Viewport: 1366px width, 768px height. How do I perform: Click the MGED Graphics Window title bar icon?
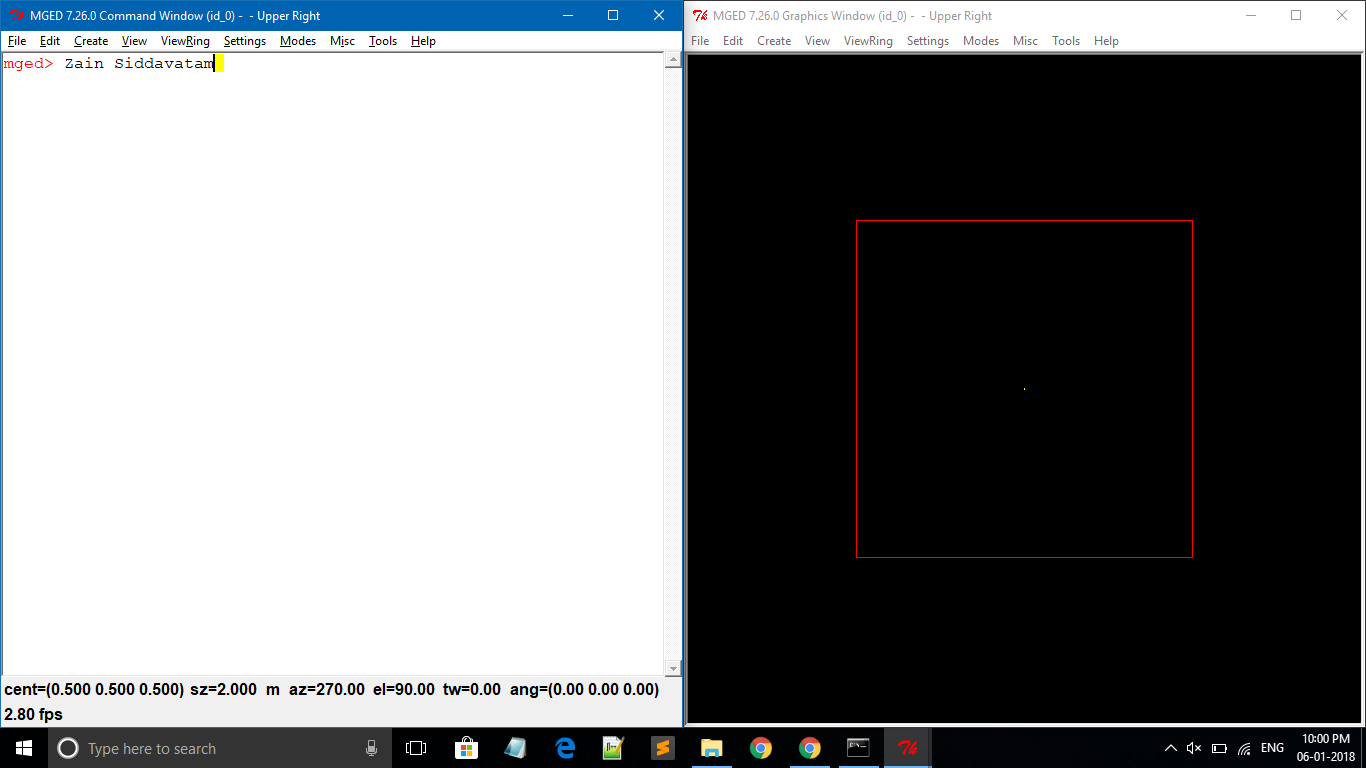click(700, 16)
